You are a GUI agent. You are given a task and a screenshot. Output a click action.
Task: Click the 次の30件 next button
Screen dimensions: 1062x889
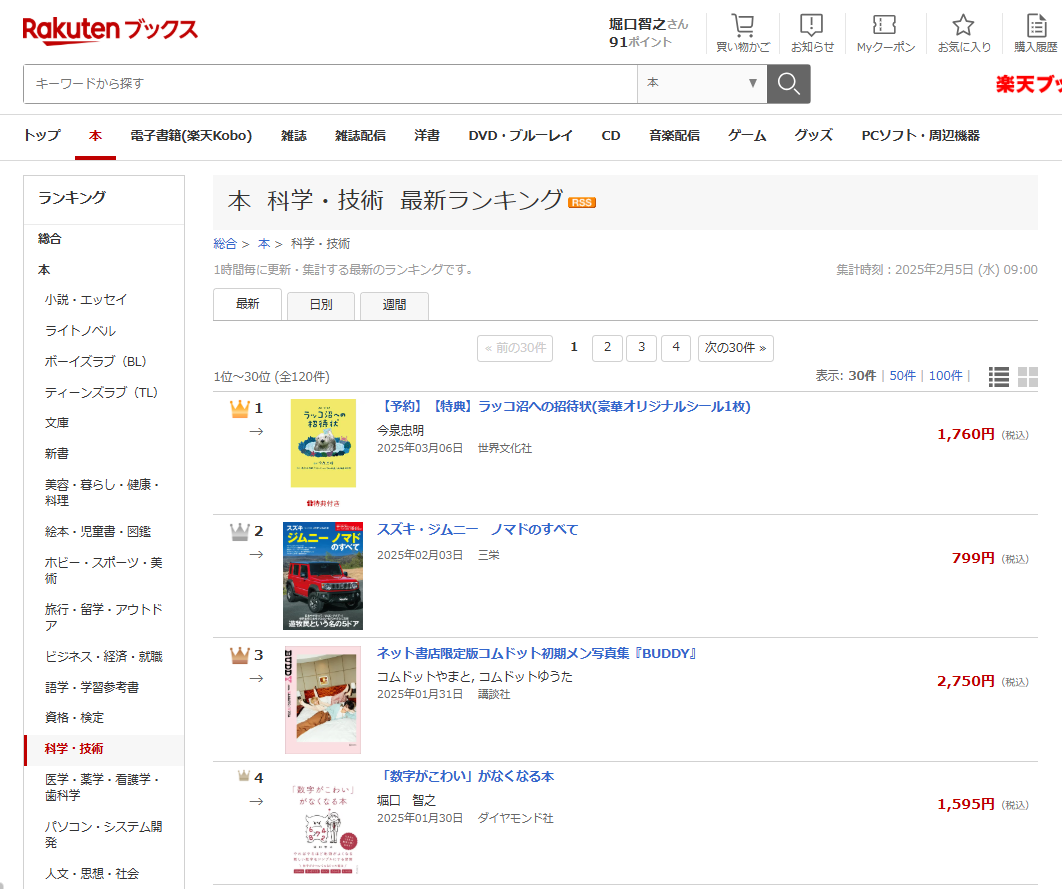(736, 348)
